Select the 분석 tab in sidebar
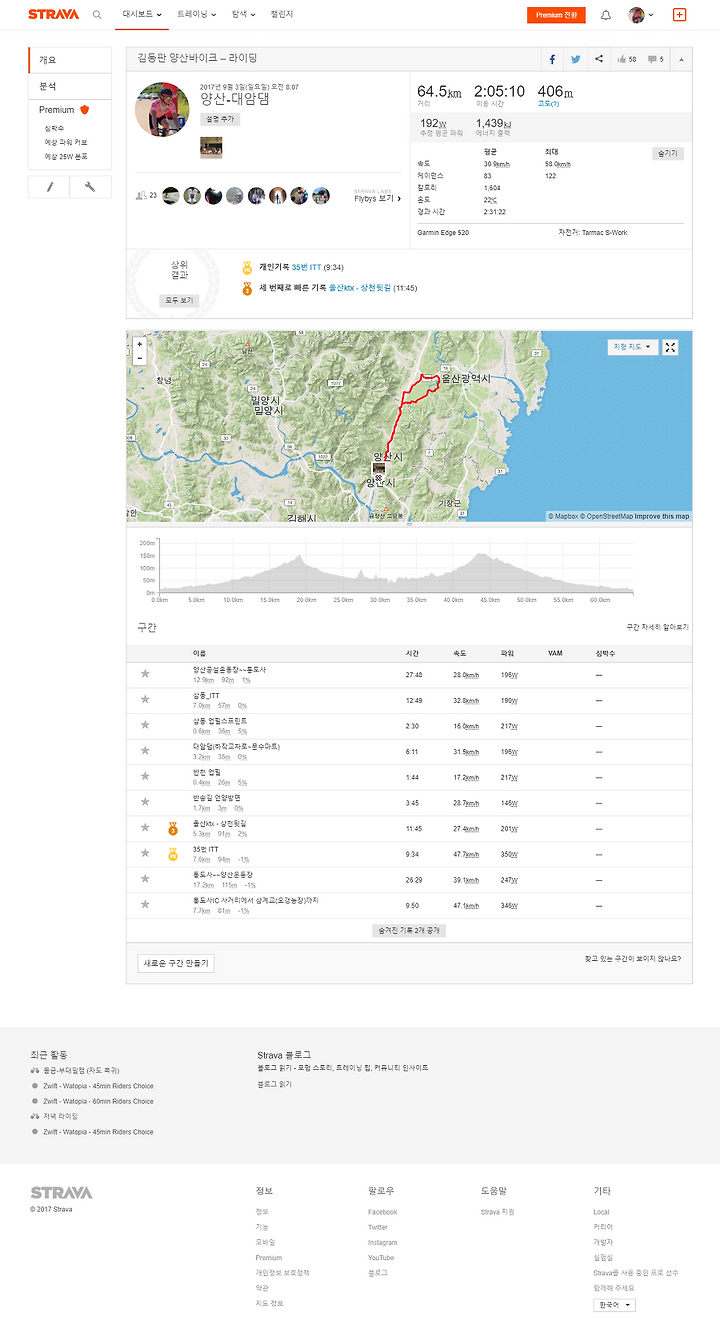The image size is (720, 1336). [x=69, y=86]
